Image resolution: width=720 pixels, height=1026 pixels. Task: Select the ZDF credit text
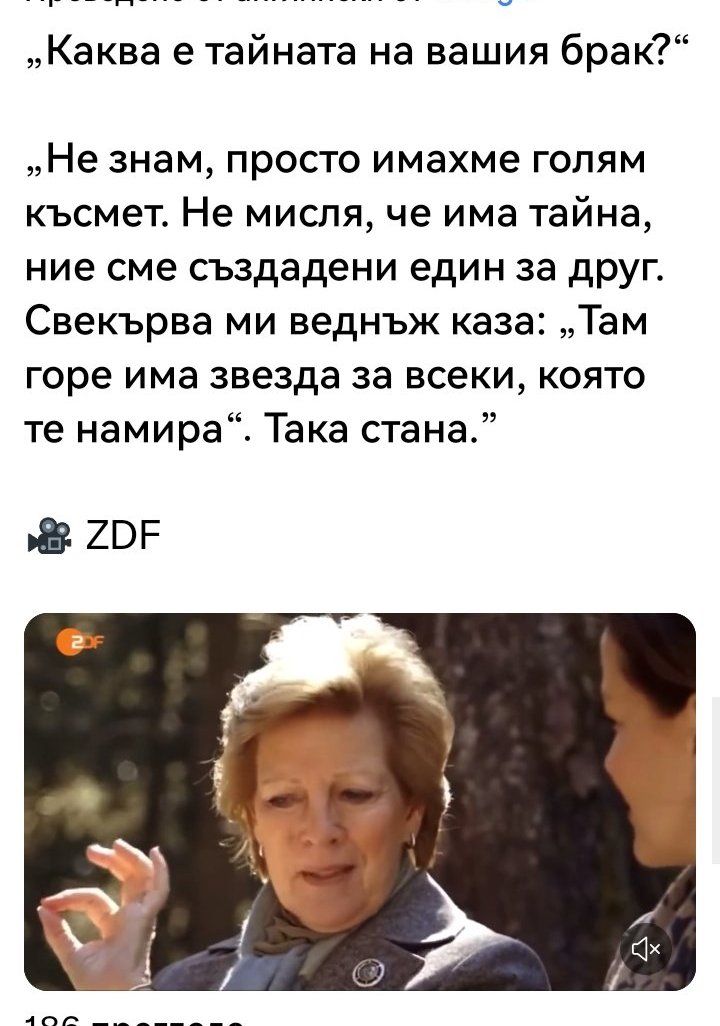coord(123,536)
